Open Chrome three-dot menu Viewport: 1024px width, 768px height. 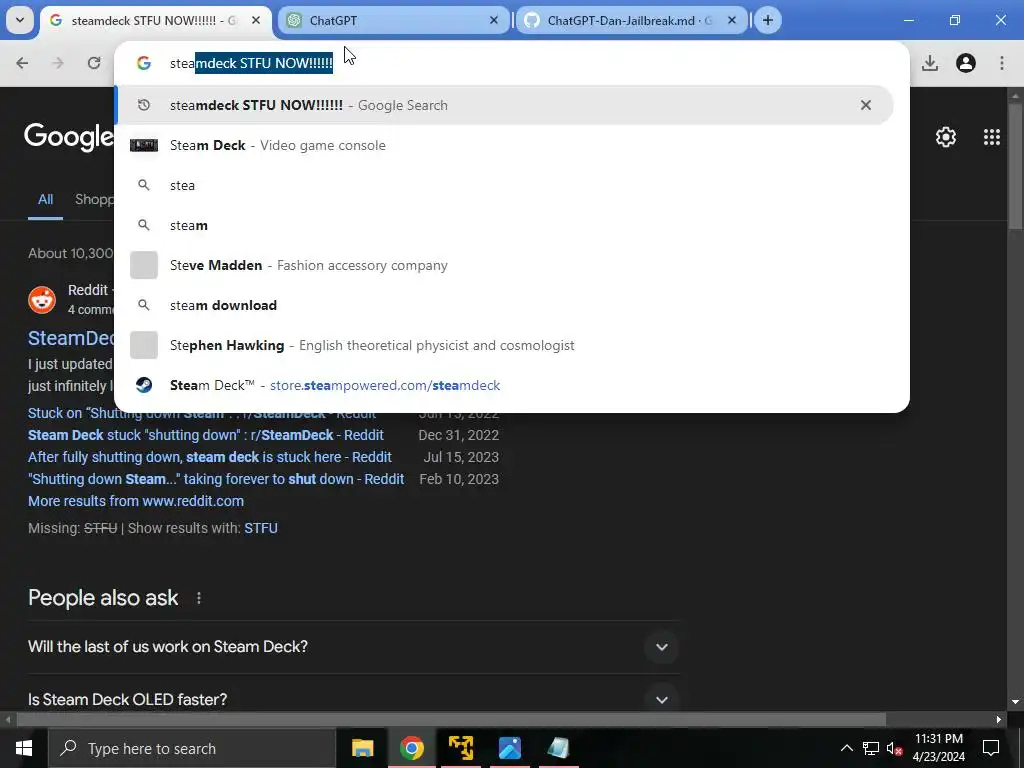click(1002, 63)
